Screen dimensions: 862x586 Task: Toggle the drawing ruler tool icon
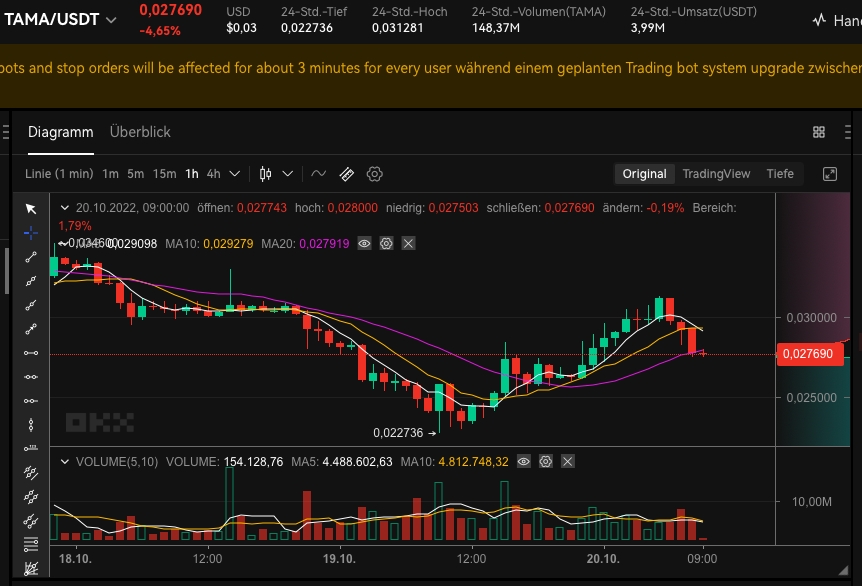coord(347,174)
